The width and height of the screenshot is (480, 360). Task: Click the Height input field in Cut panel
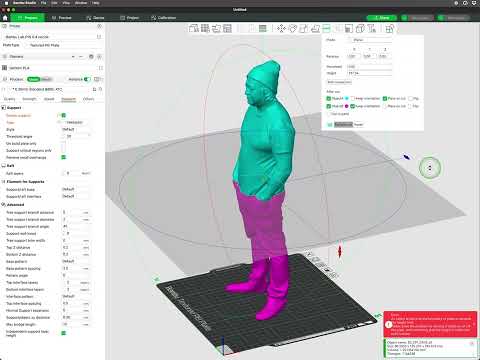click(370, 73)
